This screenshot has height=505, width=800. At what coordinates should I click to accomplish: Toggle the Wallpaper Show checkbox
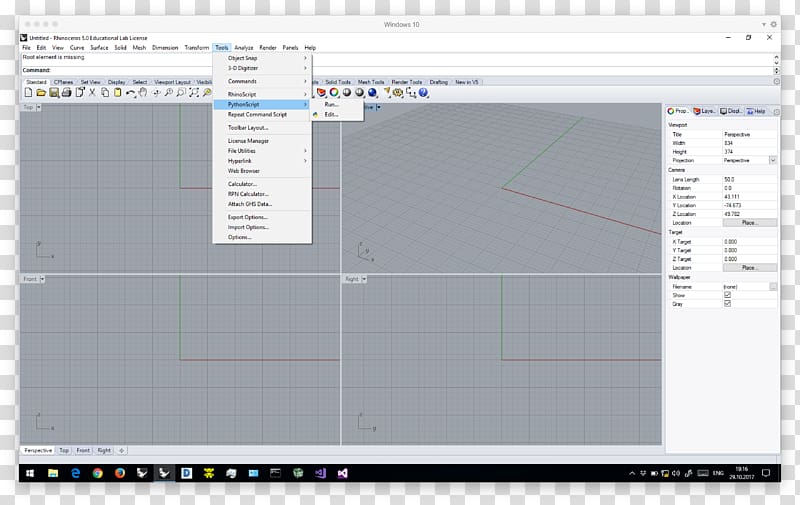(727, 295)
